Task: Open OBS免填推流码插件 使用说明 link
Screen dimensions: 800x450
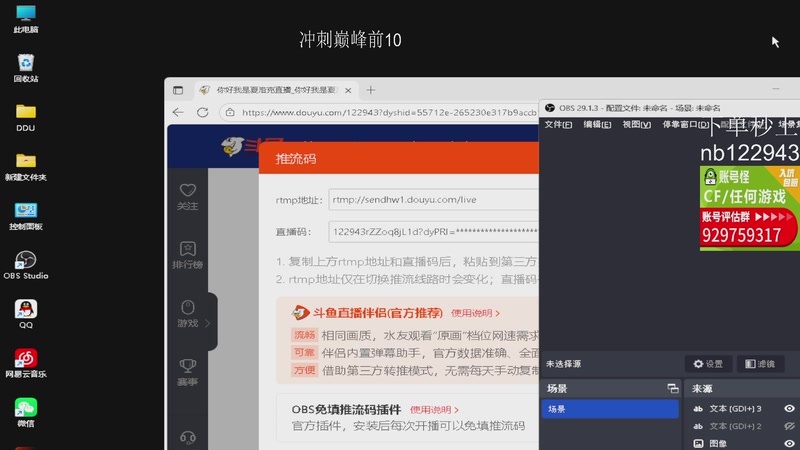Action: (x=435, y=410)
